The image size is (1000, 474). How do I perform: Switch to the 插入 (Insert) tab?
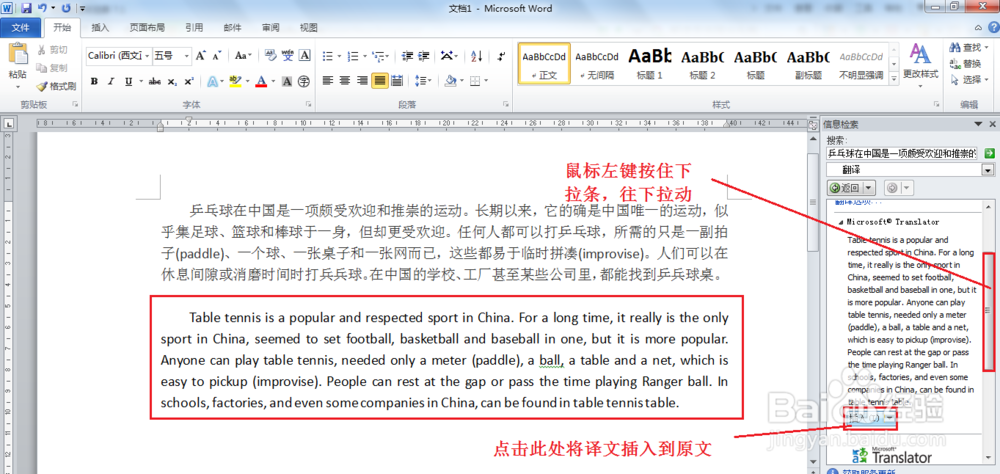100,27
